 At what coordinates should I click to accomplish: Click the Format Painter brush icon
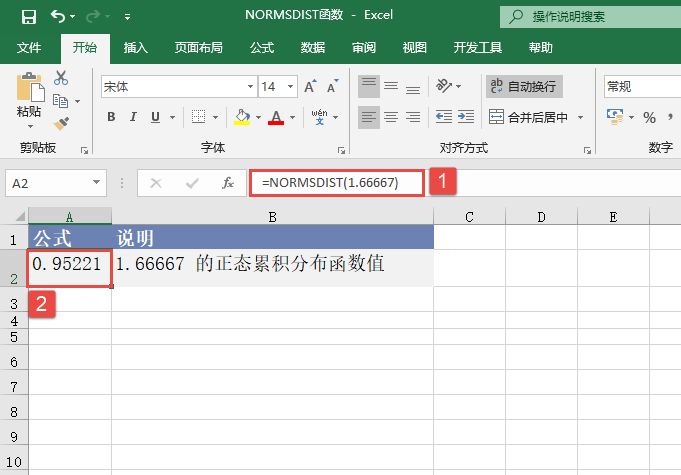coord(61,123)
